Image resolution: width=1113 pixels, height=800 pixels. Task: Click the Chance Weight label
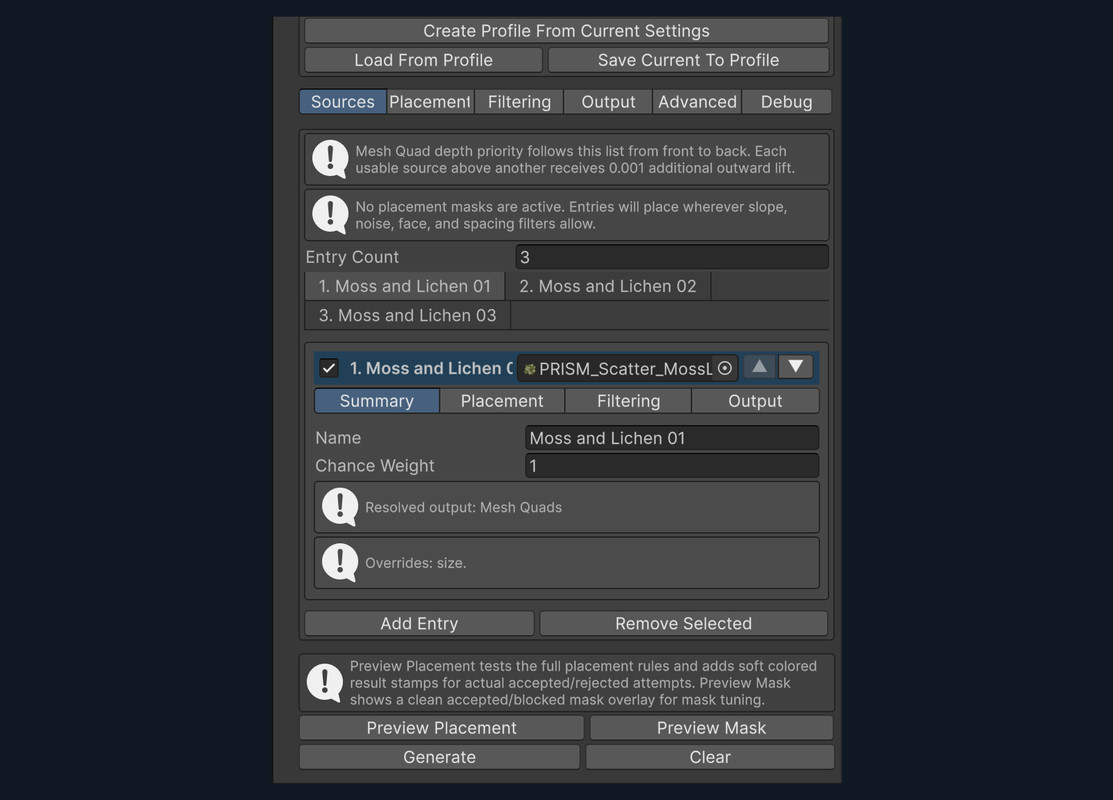(x=375, y=466)
